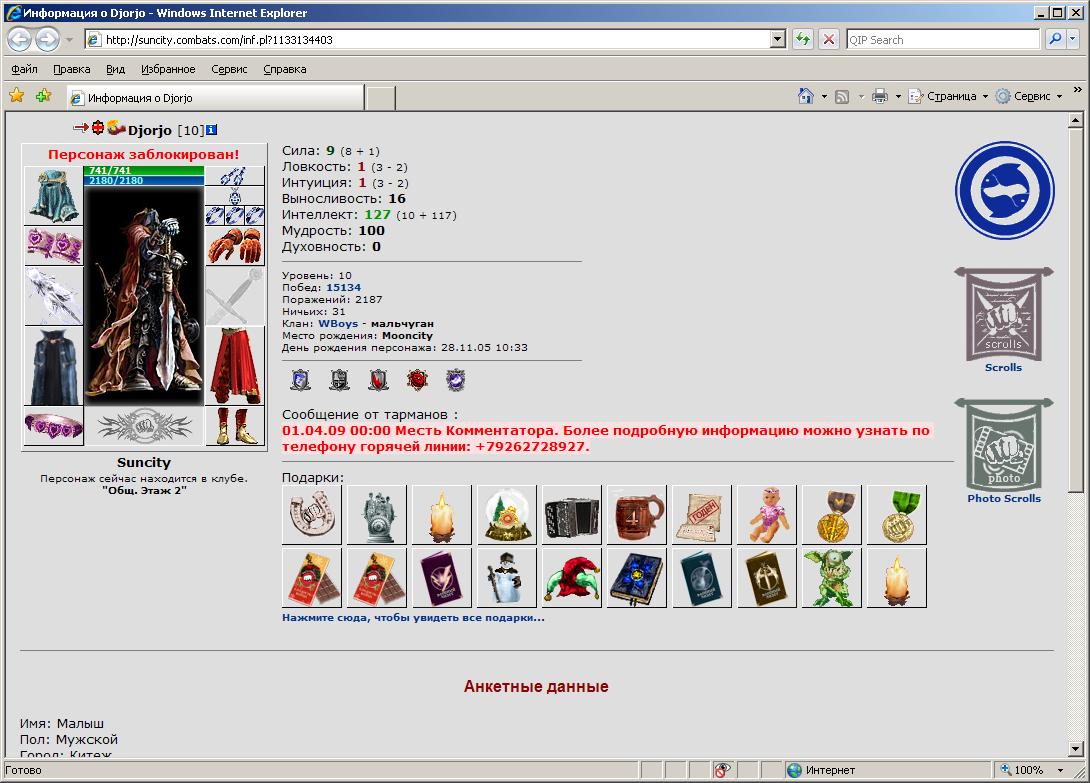Click the green goblin gift icon

point(831,578)
